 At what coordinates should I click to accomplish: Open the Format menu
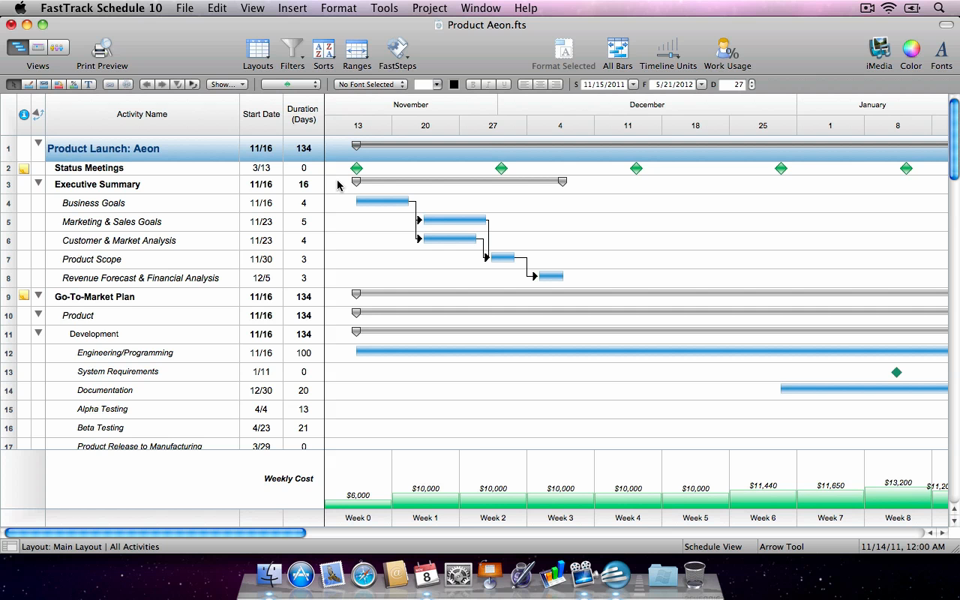tap(338, 8)
